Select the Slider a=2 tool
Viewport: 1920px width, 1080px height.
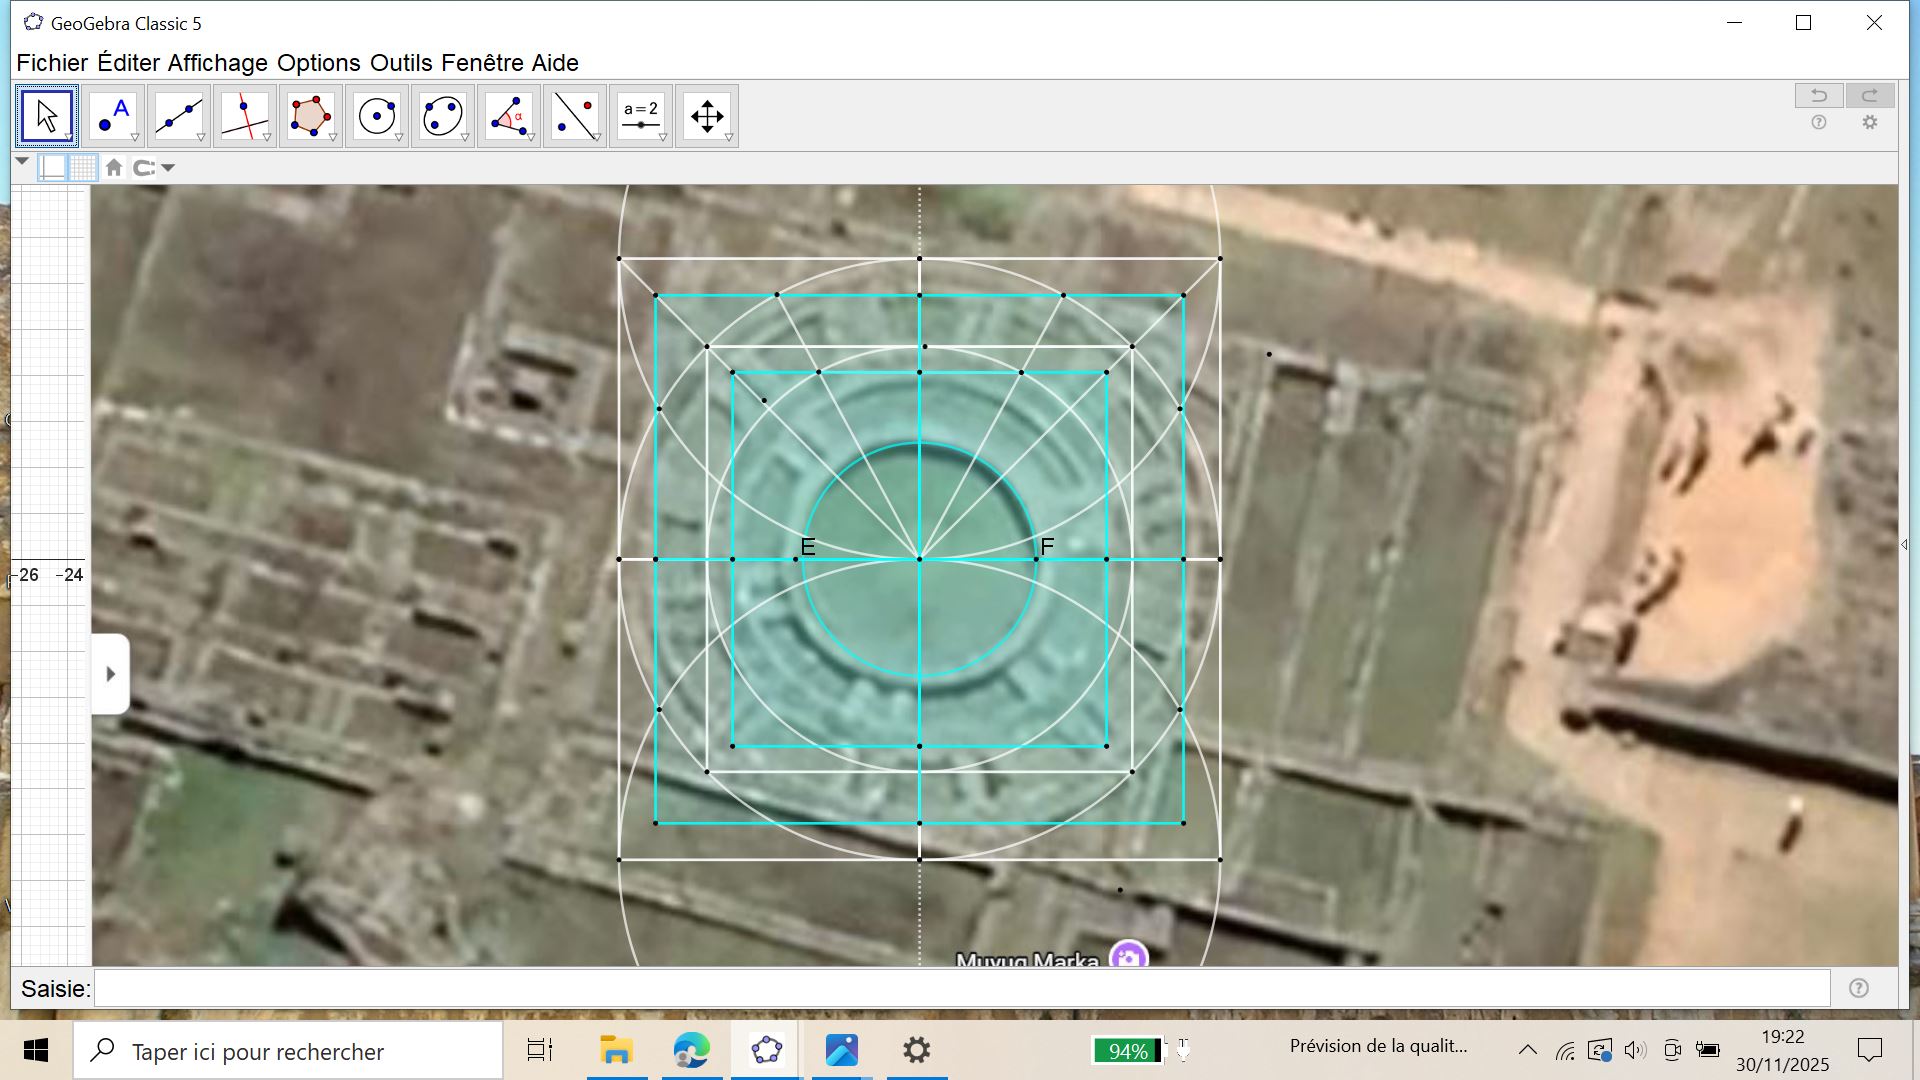[640, 116]
